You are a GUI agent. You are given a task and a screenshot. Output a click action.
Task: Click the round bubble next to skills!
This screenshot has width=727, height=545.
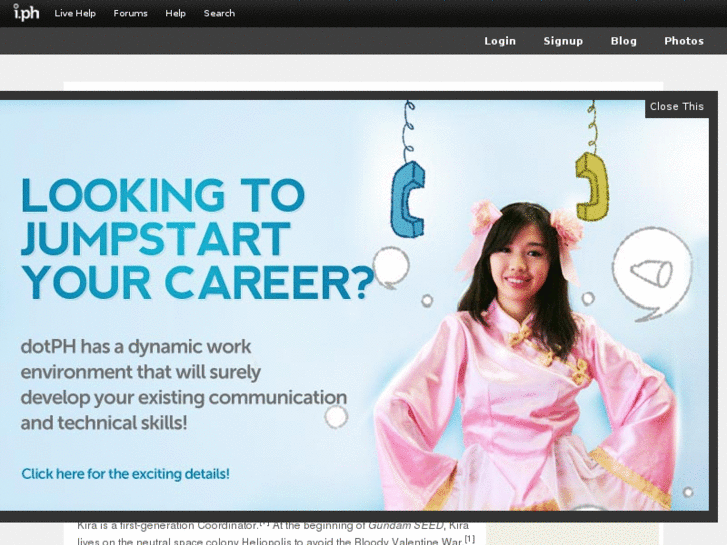tap(336, 417)
